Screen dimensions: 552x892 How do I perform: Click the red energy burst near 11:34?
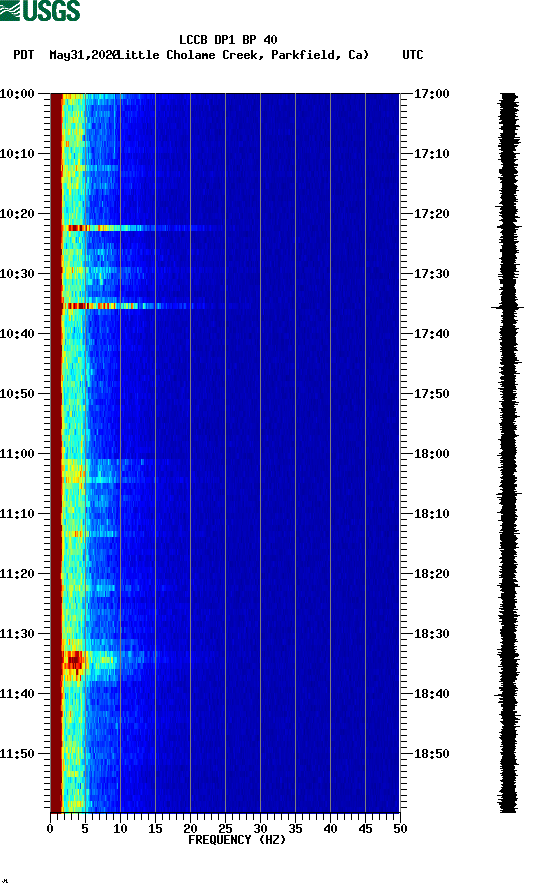[x=74, y=661]
